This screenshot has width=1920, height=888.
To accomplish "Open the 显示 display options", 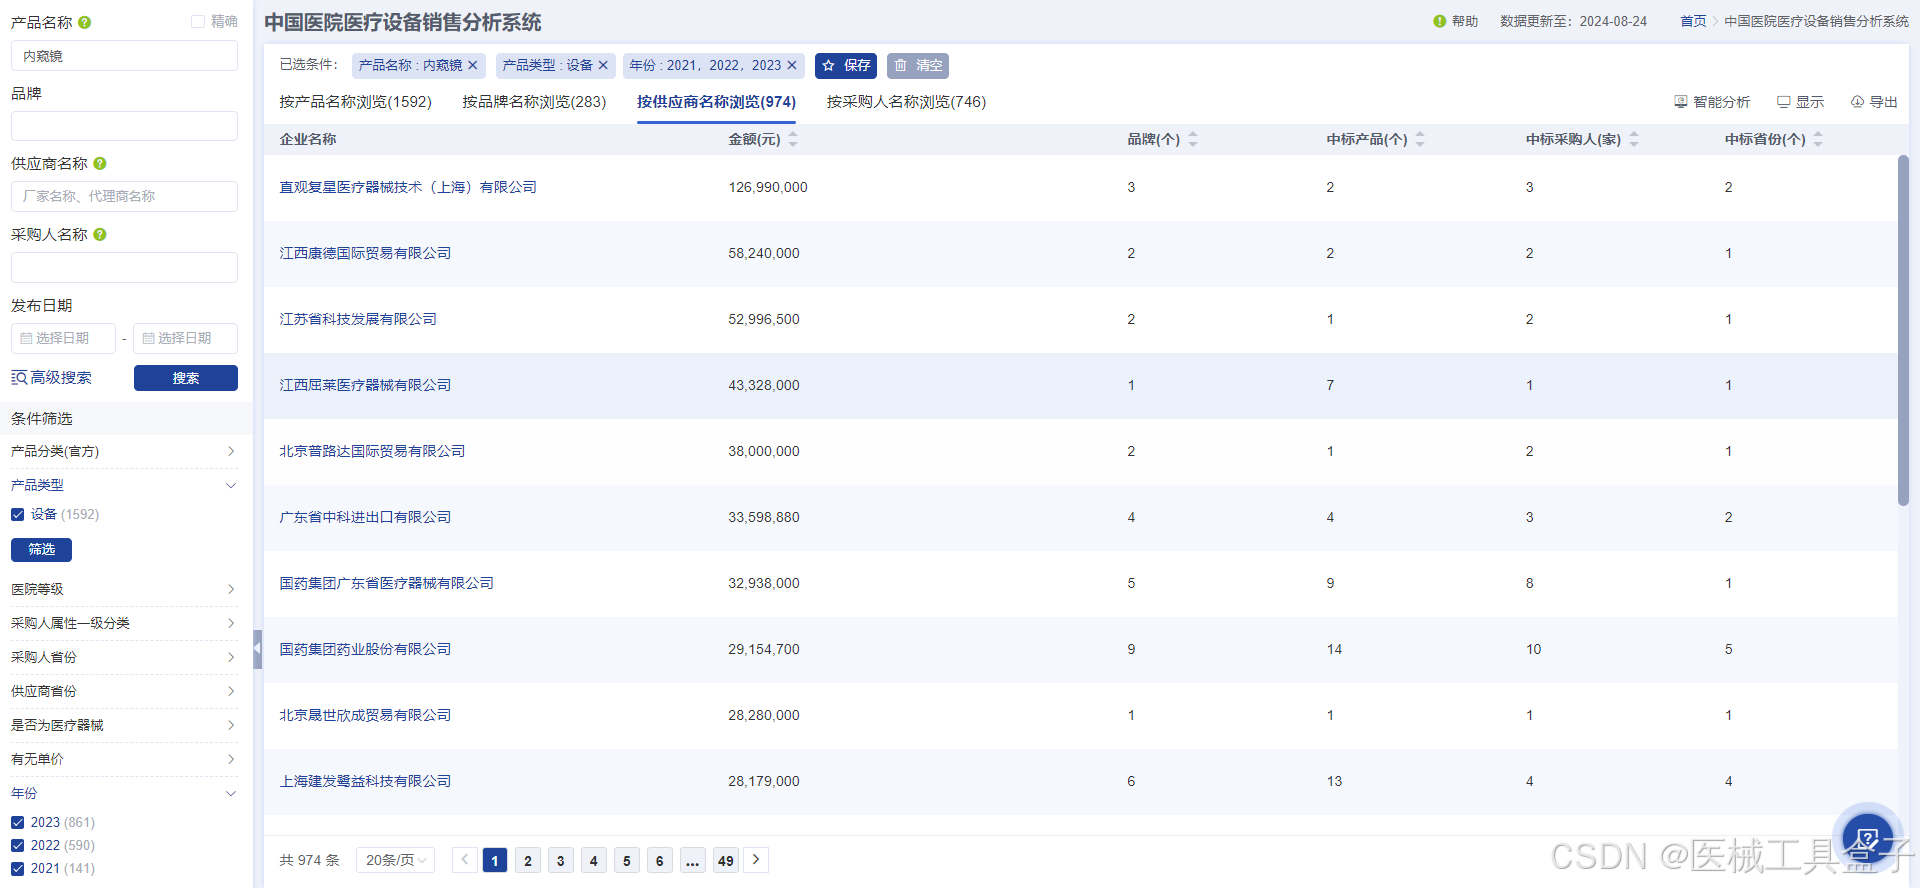I will coord(1800,102).
